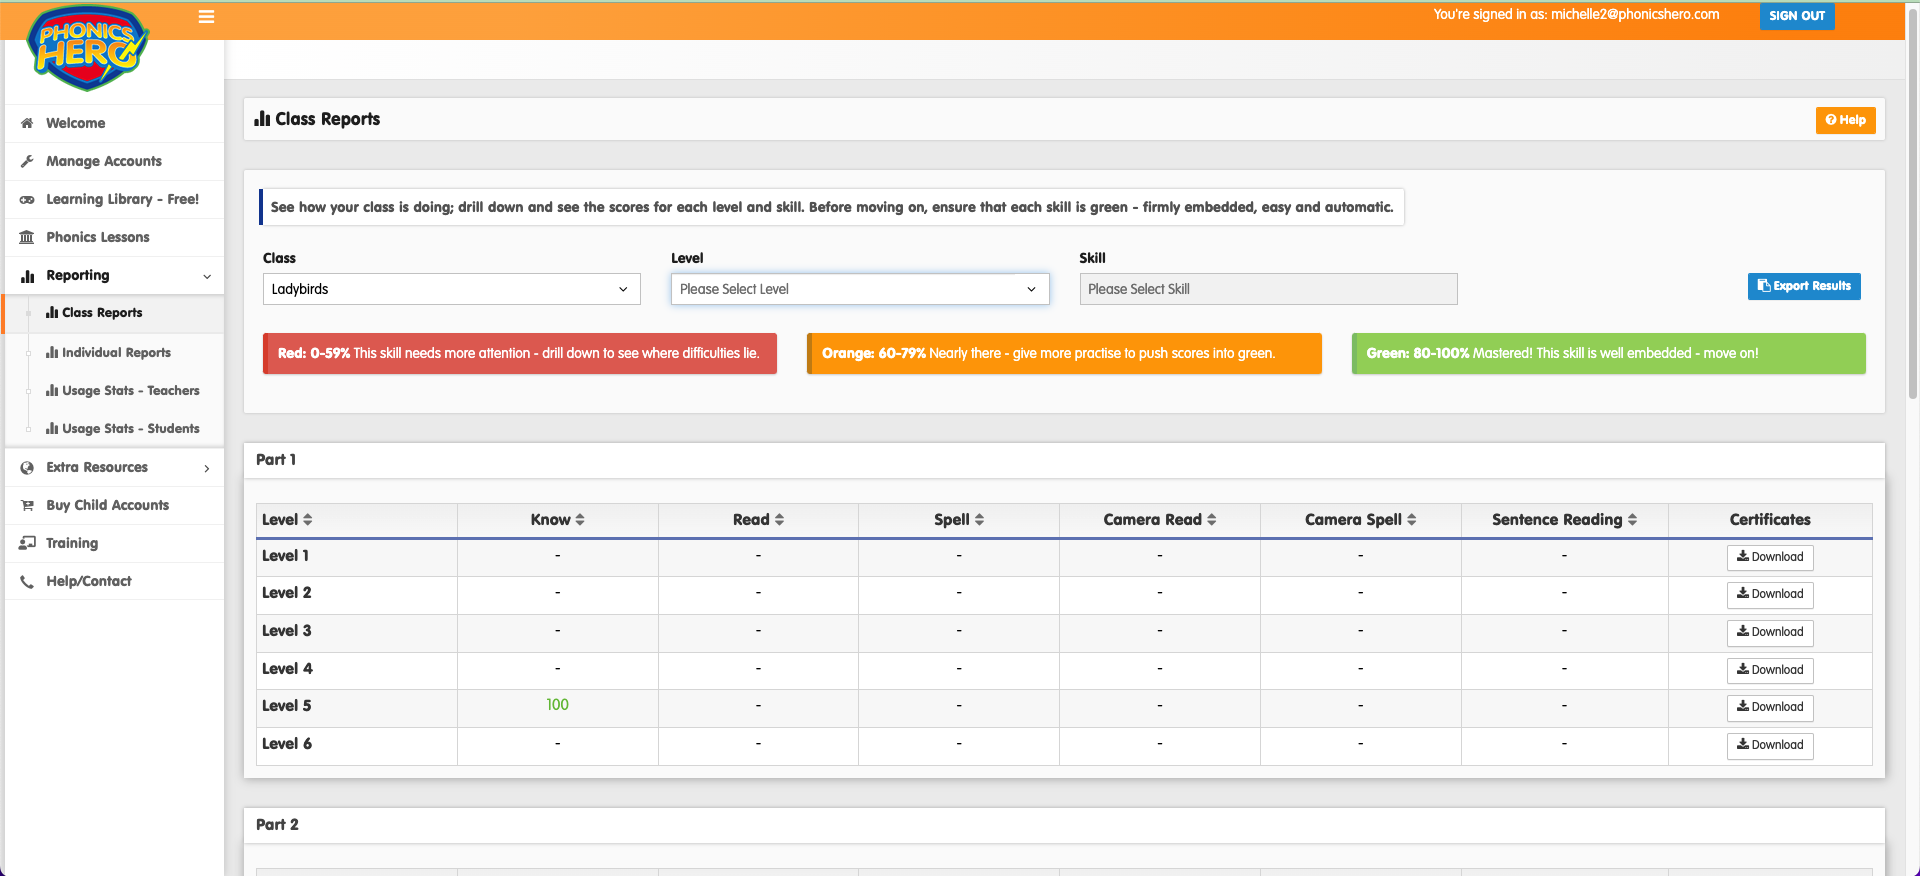Click the Manage Accounts wrench icon

click(27, 161)
